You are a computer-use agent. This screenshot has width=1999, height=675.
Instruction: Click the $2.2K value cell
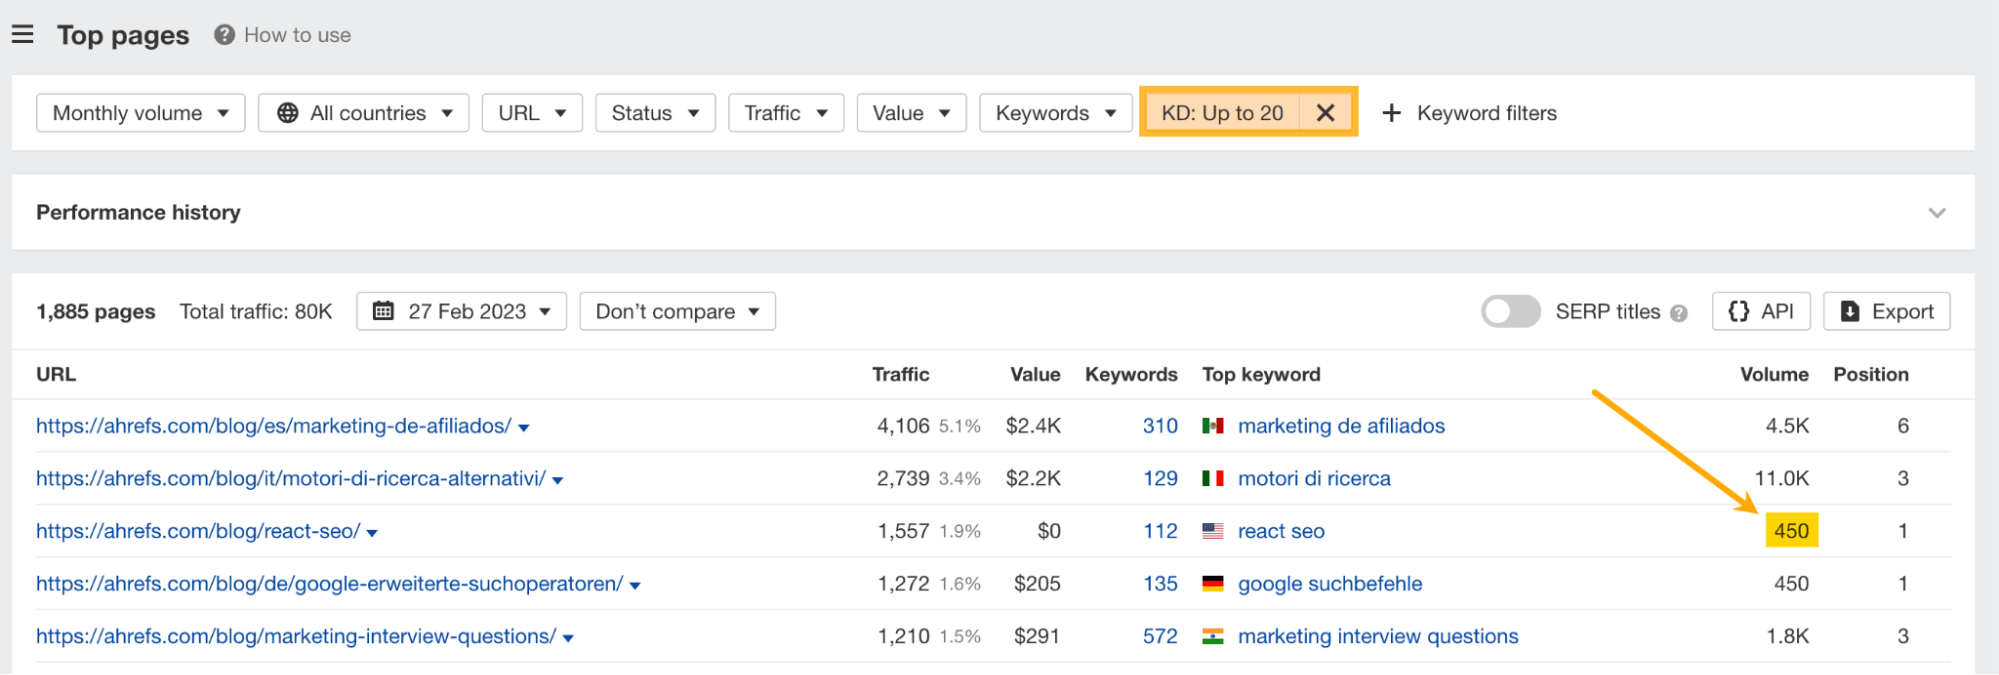coord(1033,479)
